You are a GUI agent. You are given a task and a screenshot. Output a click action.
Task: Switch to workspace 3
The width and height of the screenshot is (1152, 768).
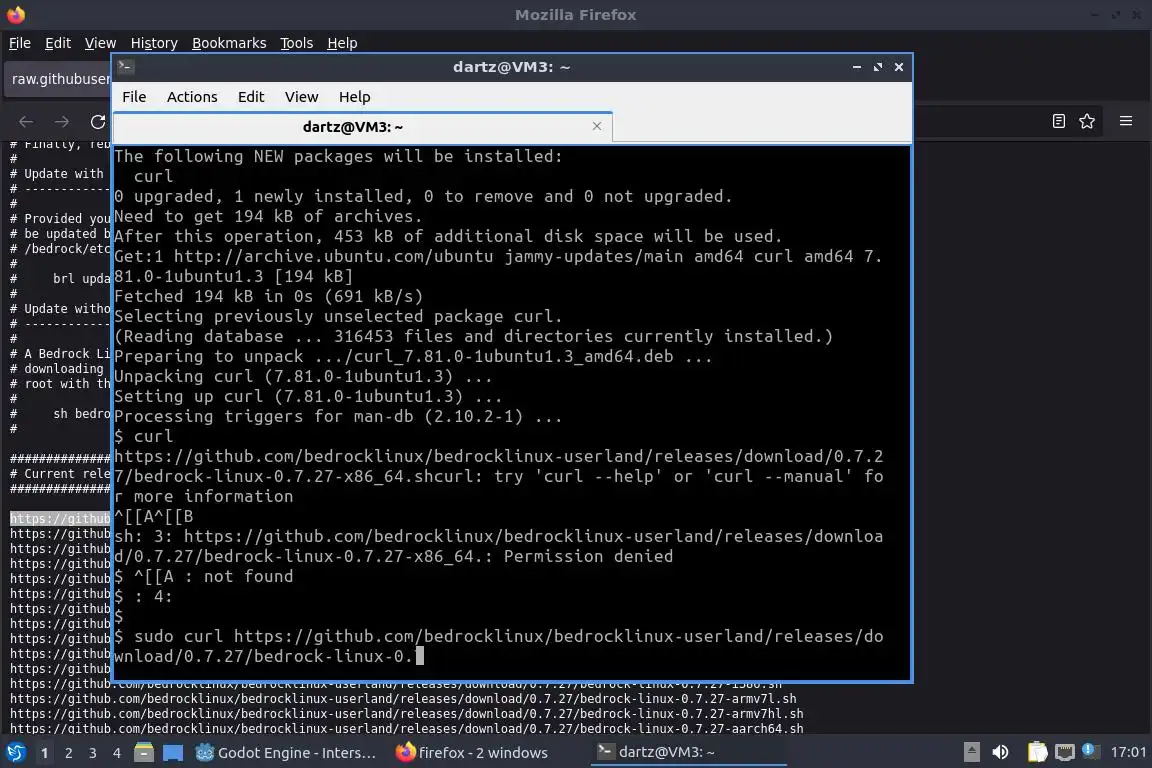tap(93, 753)
